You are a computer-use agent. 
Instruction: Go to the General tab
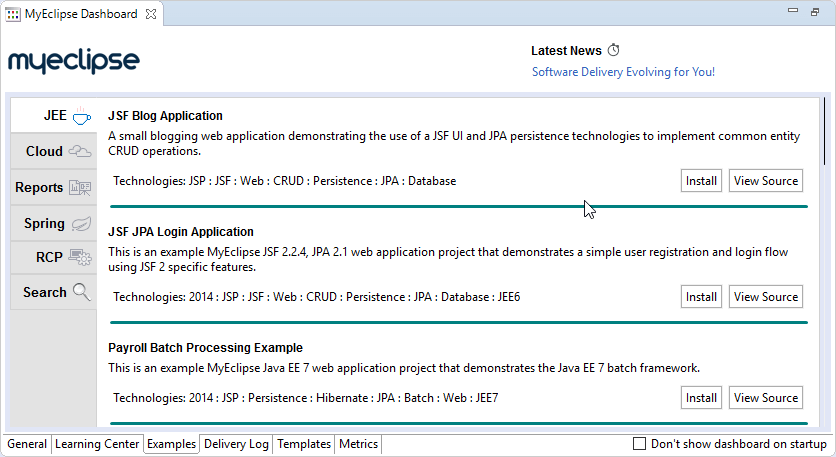click(27, 444)
